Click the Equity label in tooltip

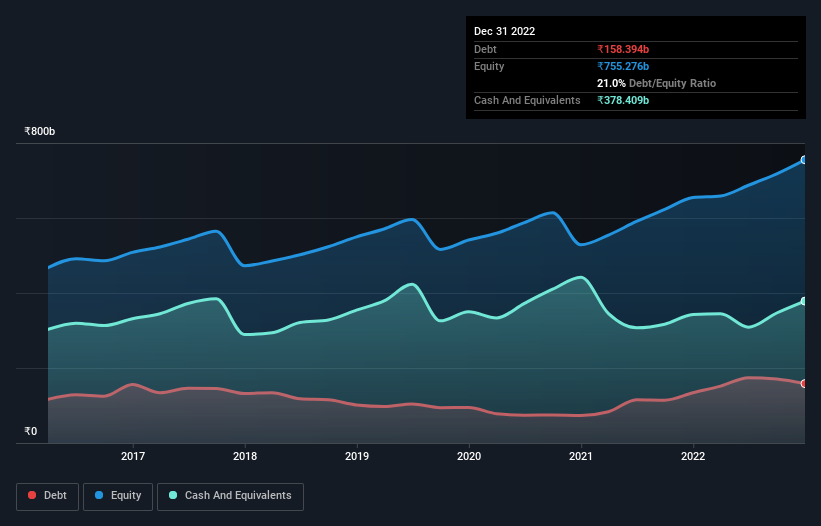489,66
